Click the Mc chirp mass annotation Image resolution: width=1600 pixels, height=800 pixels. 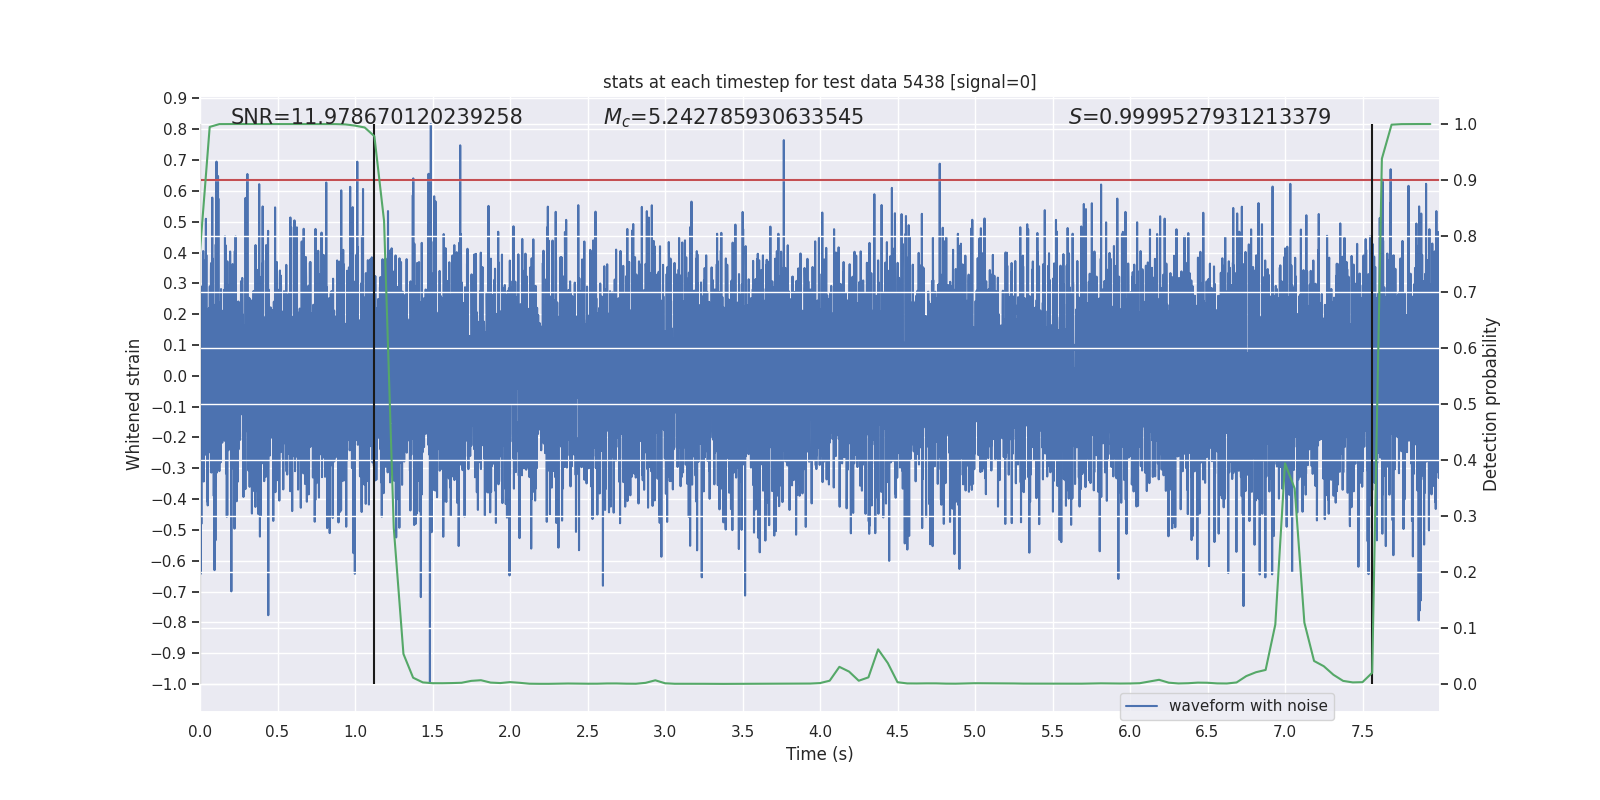733,117
